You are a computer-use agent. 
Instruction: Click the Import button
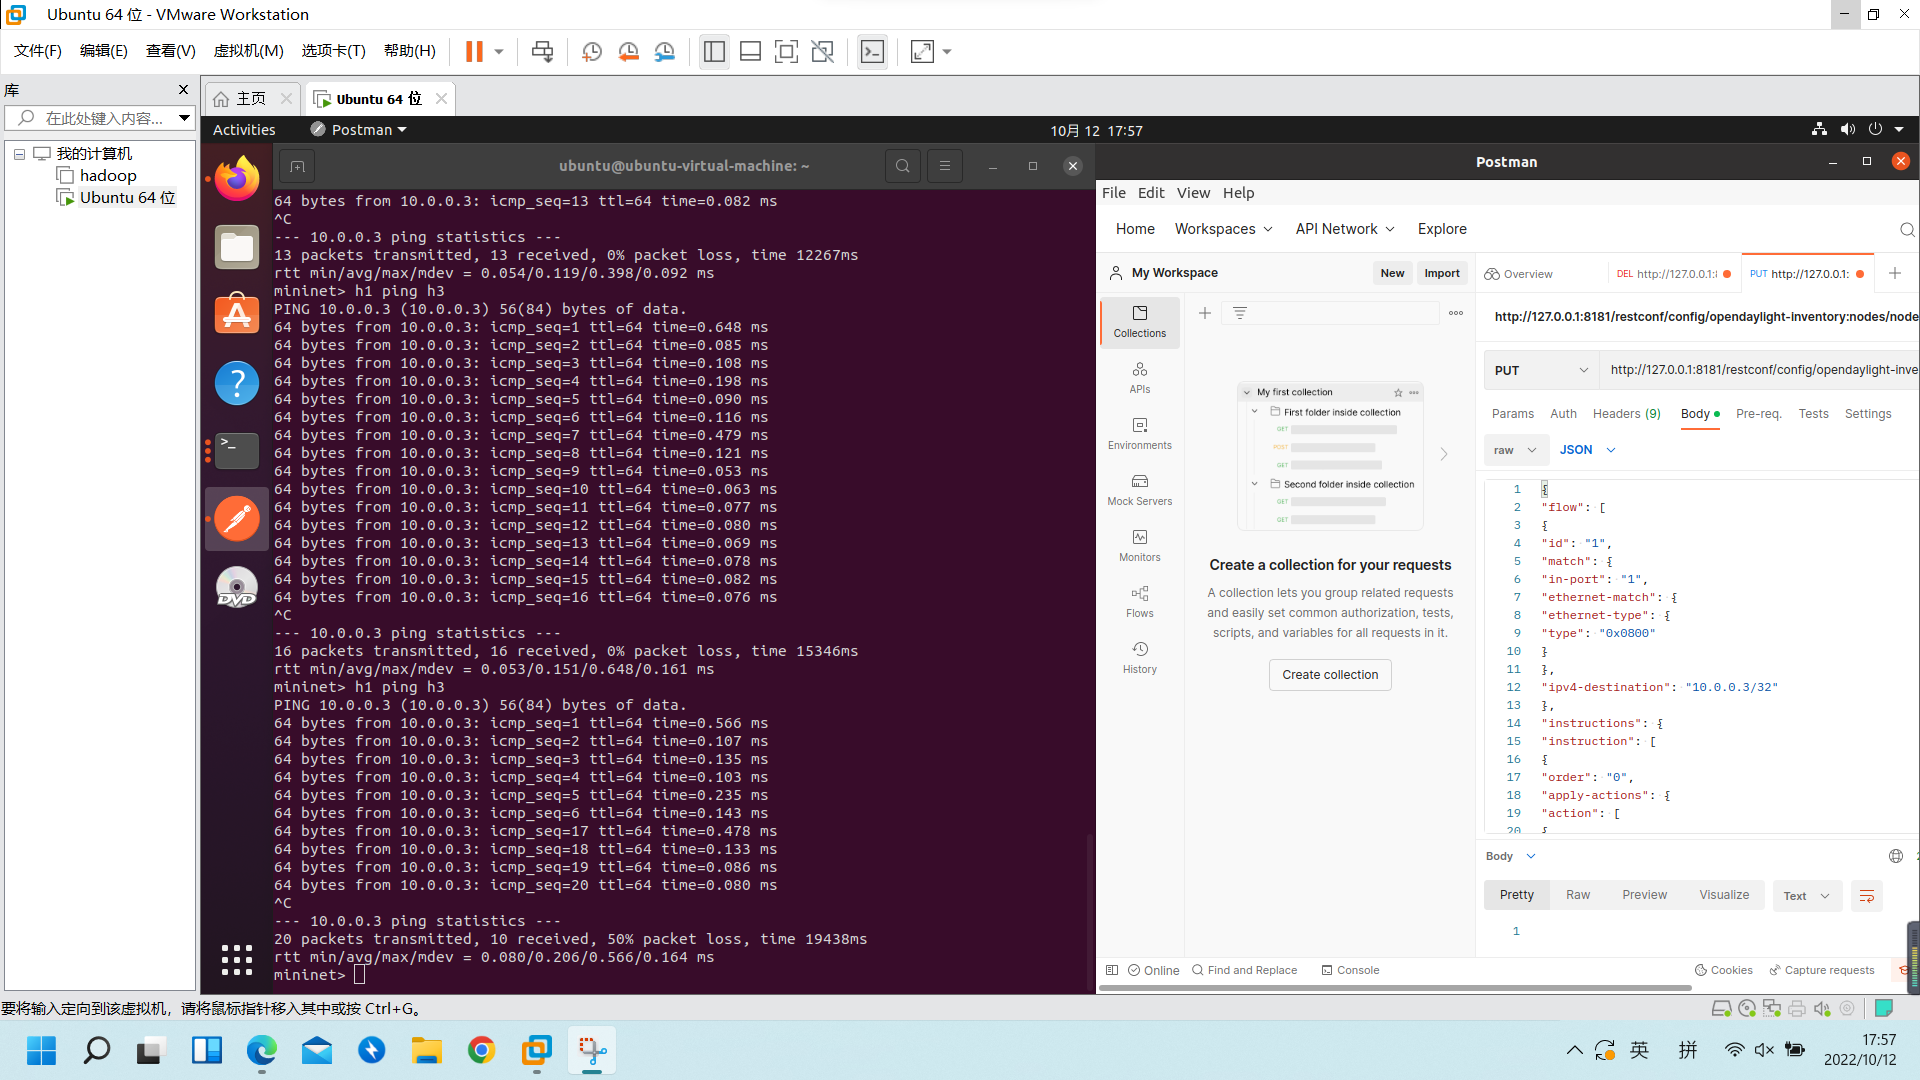coord(1441,273)
